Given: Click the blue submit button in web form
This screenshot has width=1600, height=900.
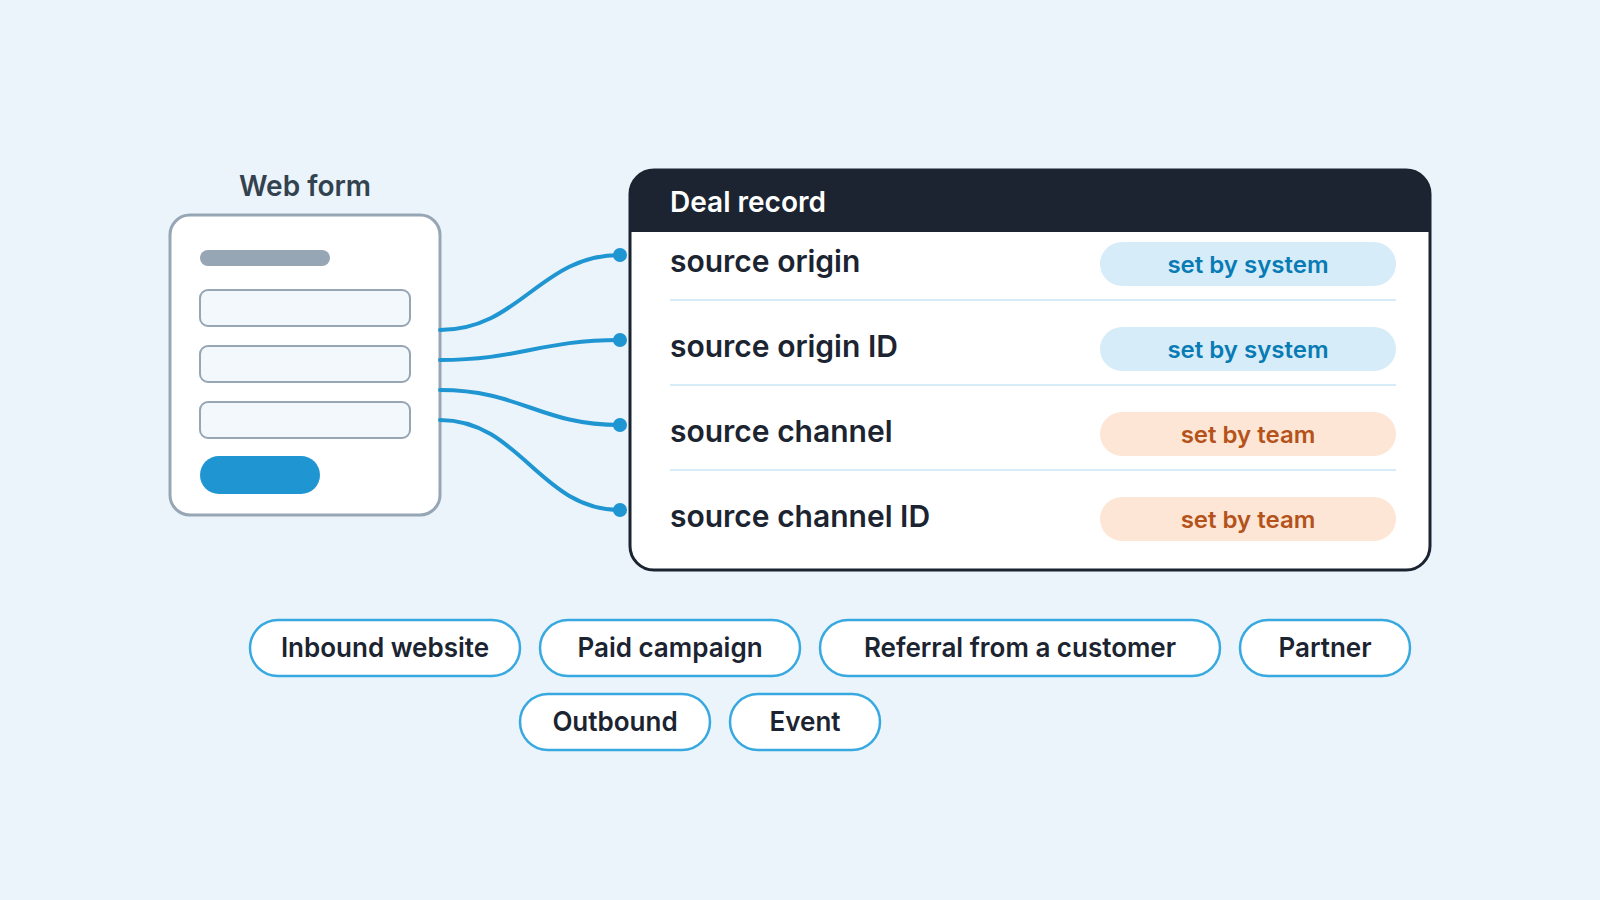Looking at the screenshot, I should pos(260,475).
